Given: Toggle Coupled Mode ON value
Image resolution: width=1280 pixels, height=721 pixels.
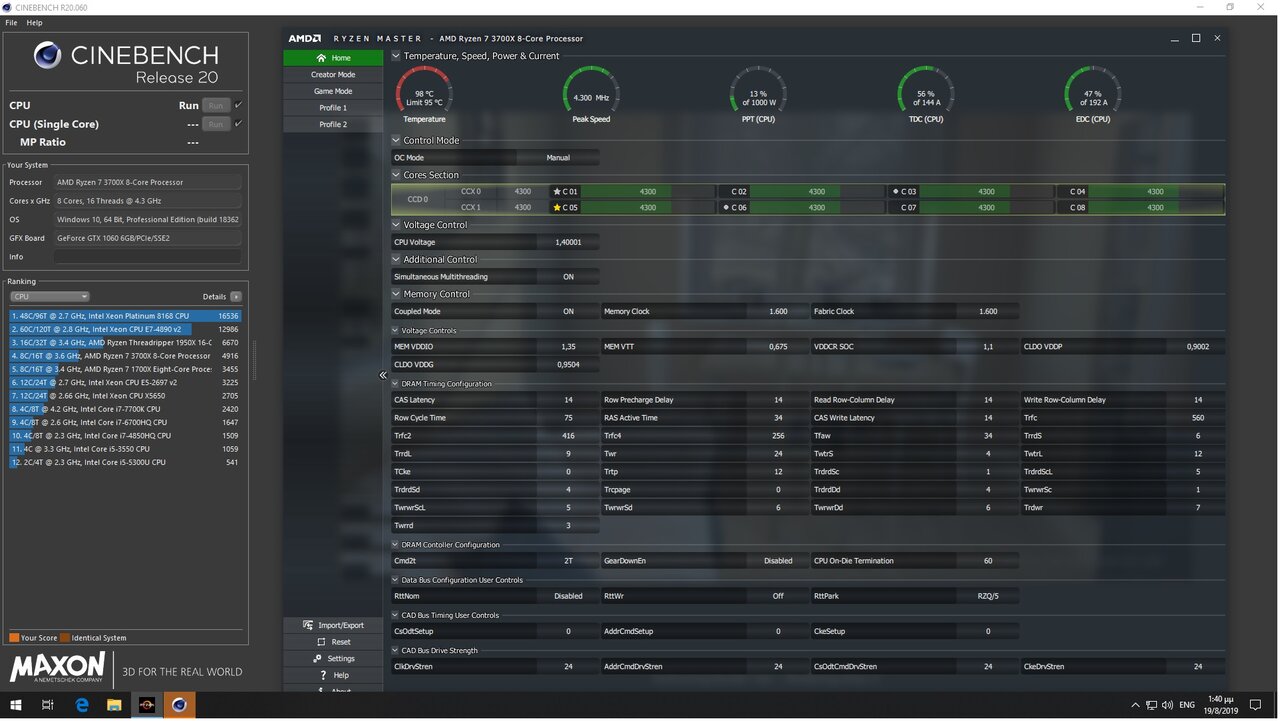Looking at the screenshot, I should 568,311.
